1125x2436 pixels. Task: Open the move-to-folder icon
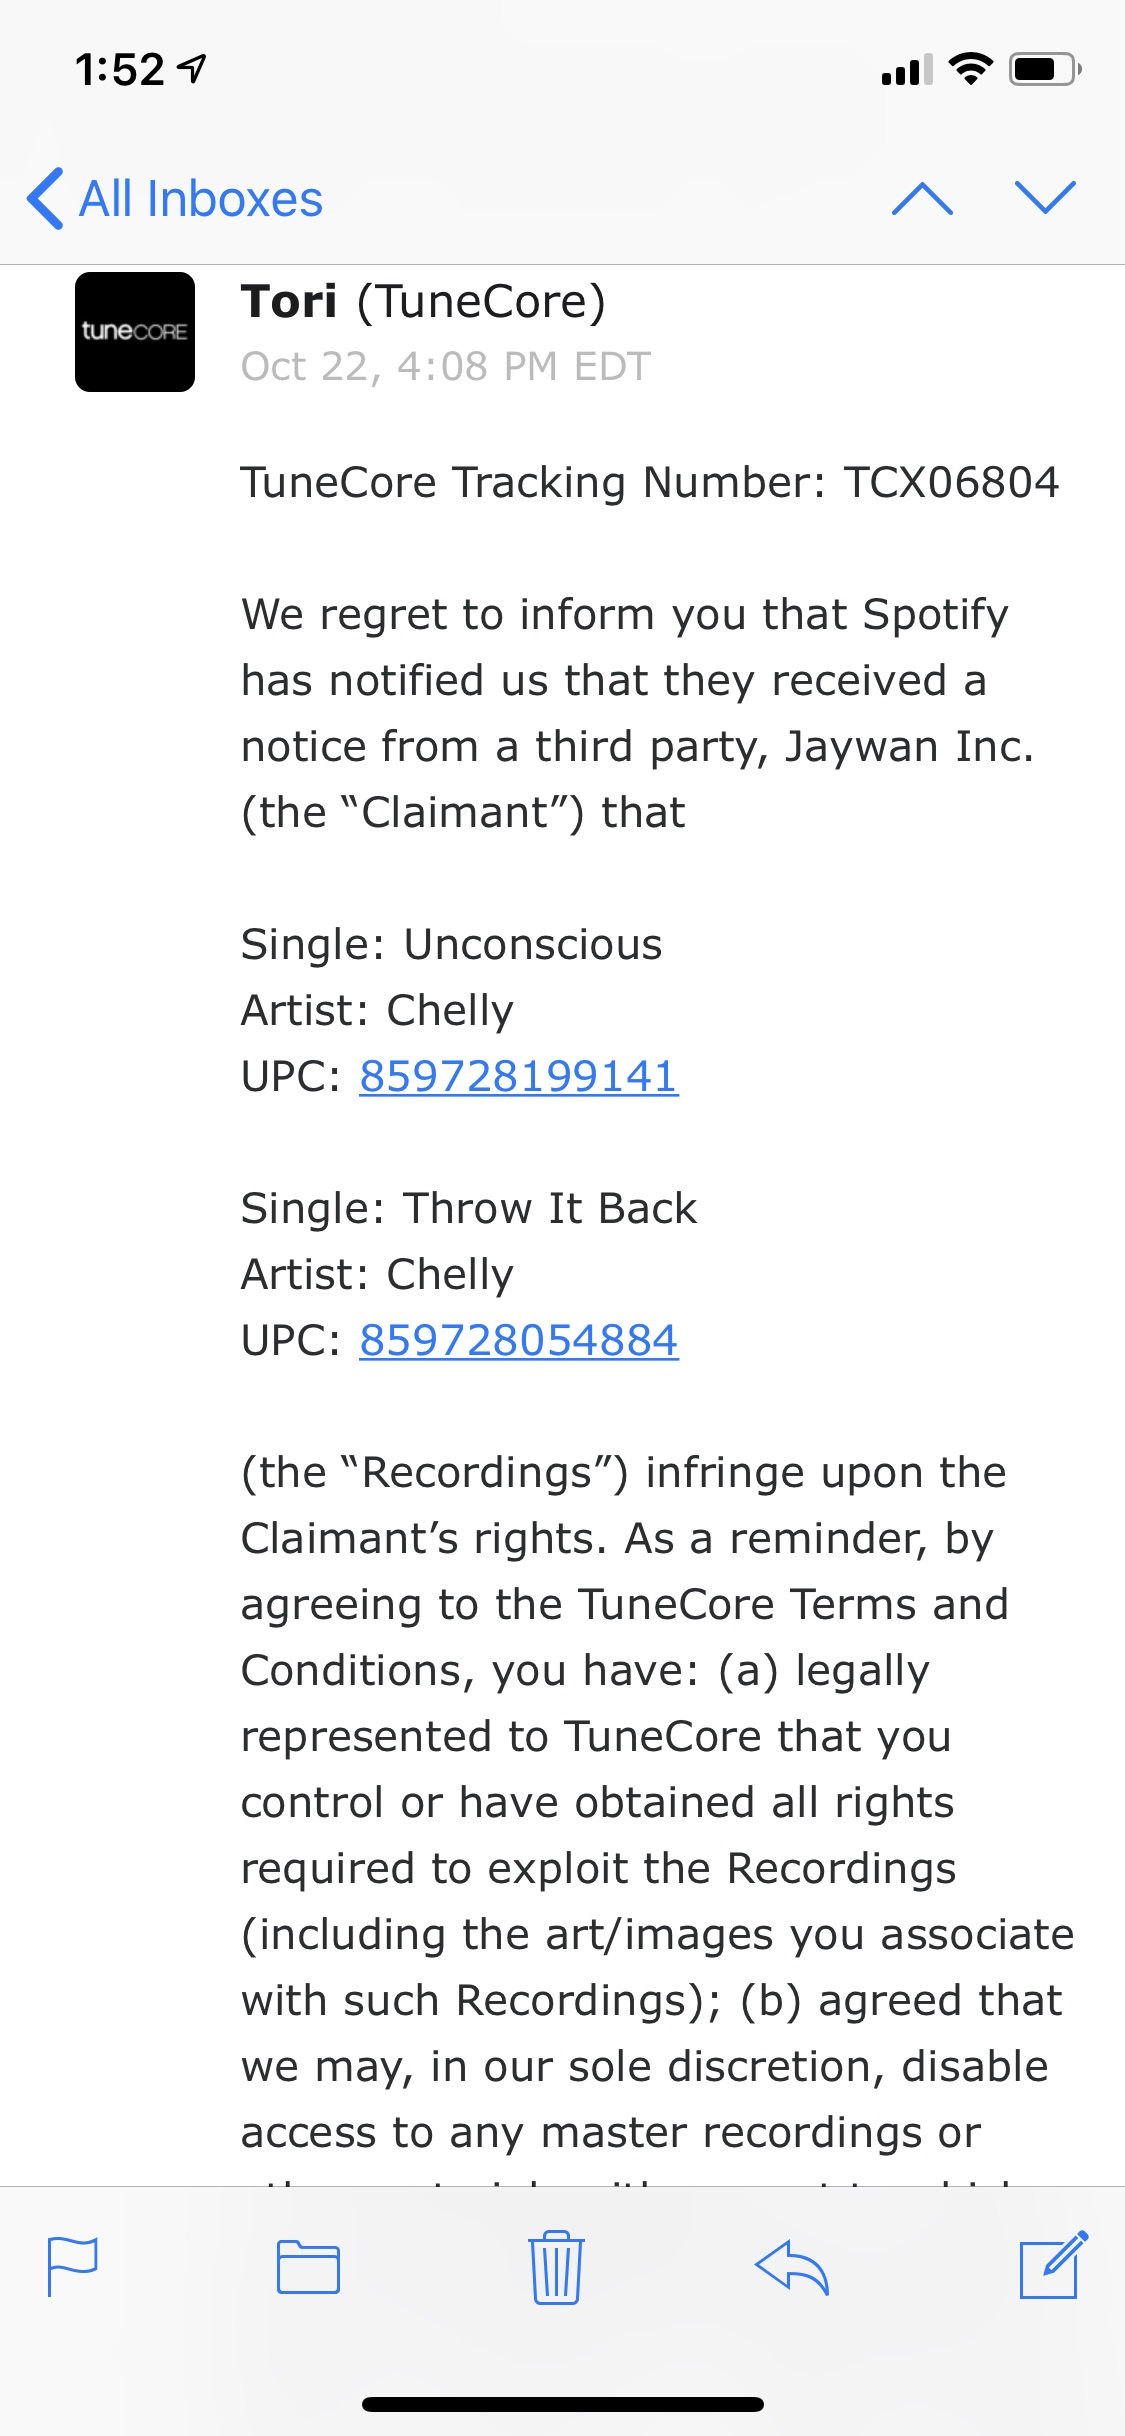(308, 2266)
